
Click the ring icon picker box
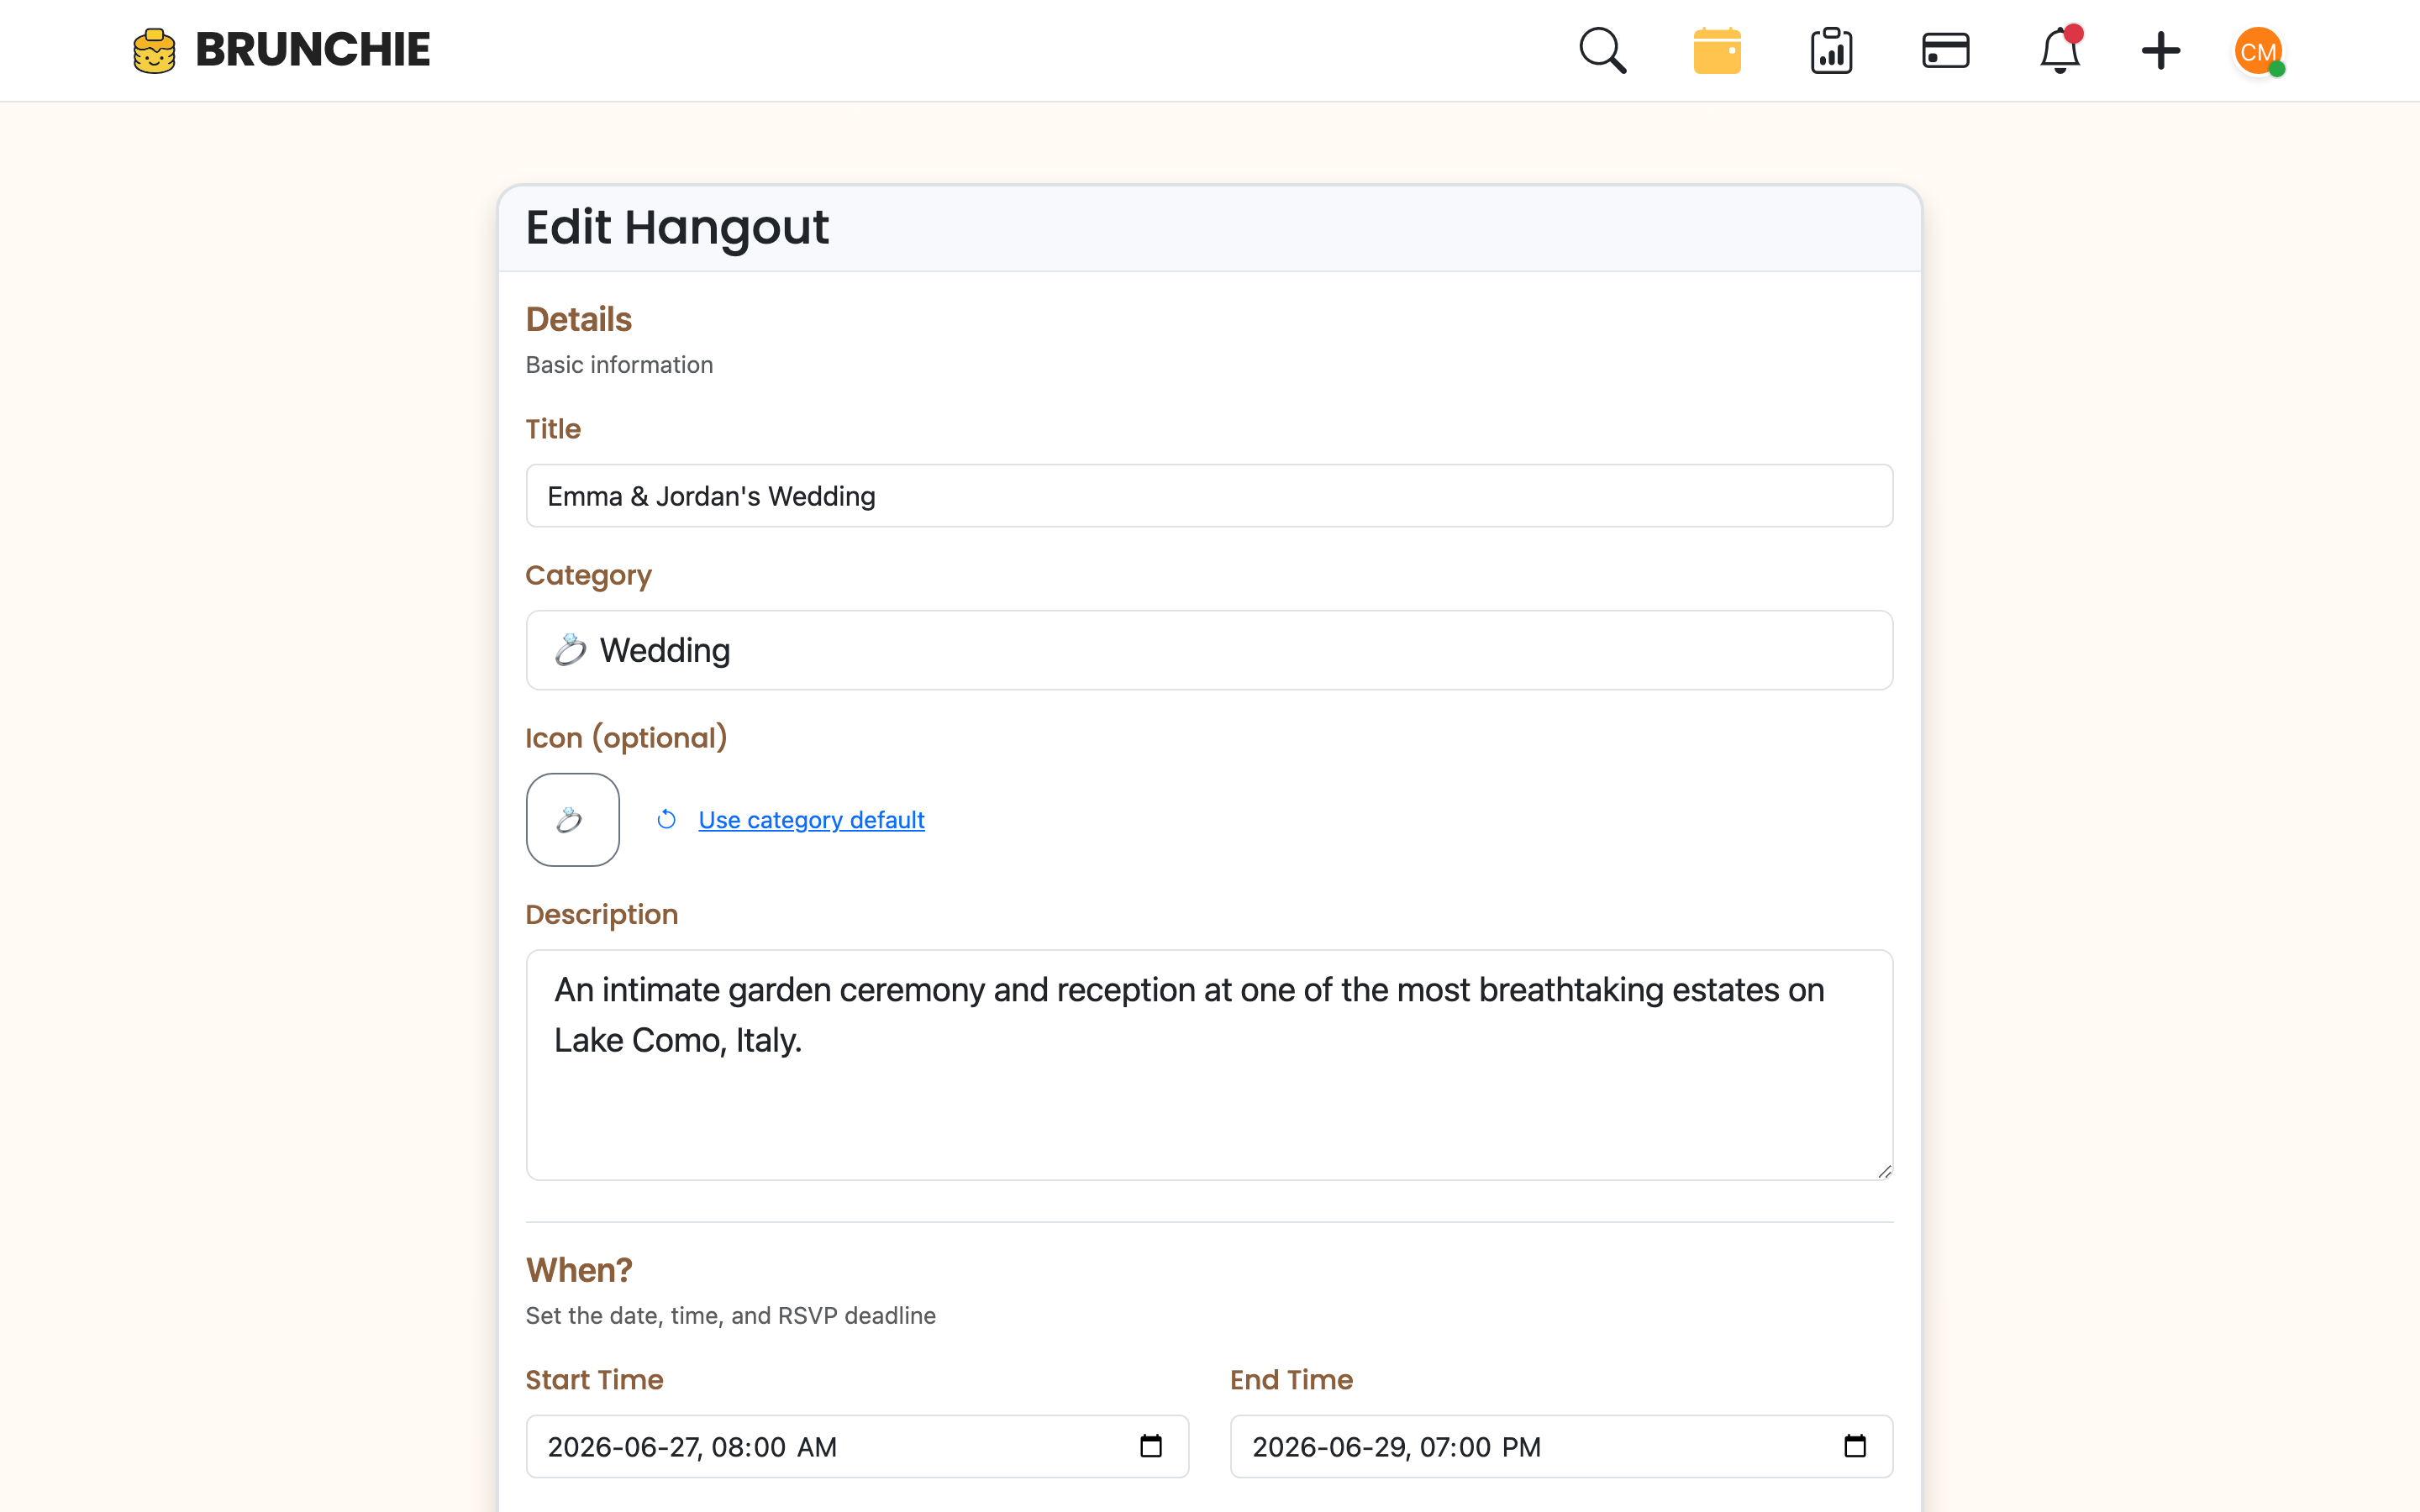pos(572,820)
